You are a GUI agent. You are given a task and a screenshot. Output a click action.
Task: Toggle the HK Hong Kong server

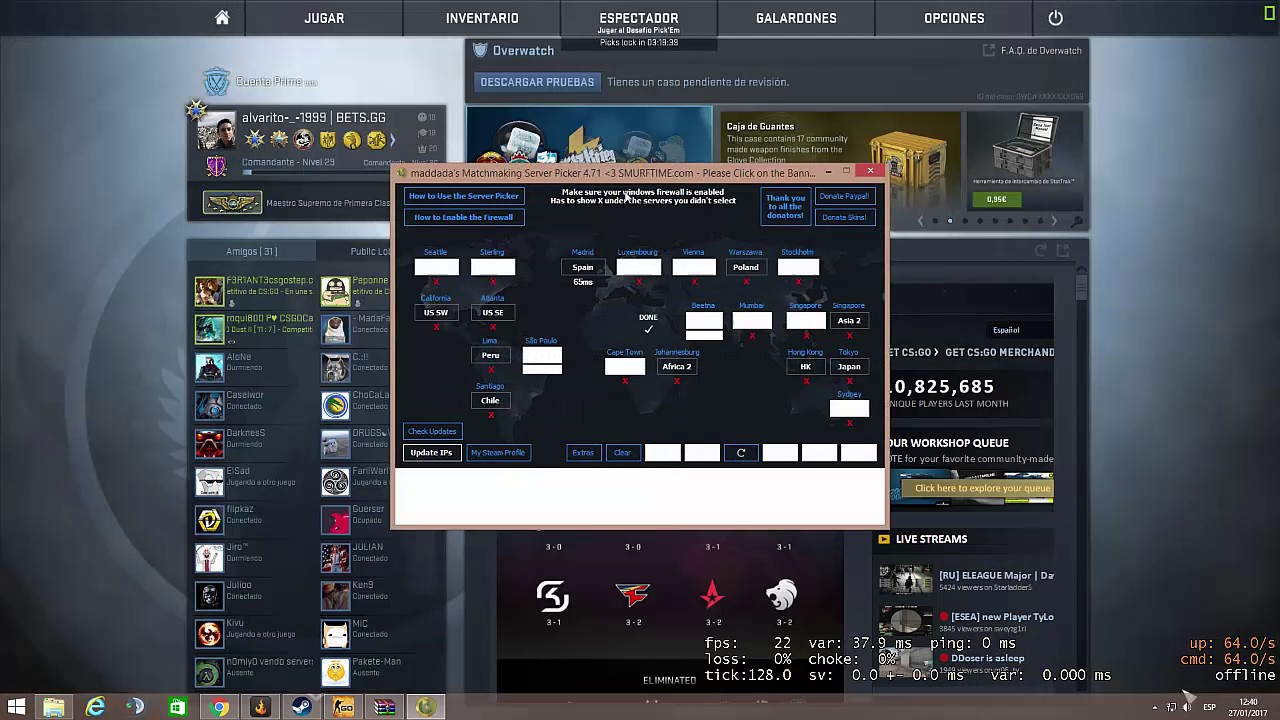pyautogui.click(x=806, y=366)
